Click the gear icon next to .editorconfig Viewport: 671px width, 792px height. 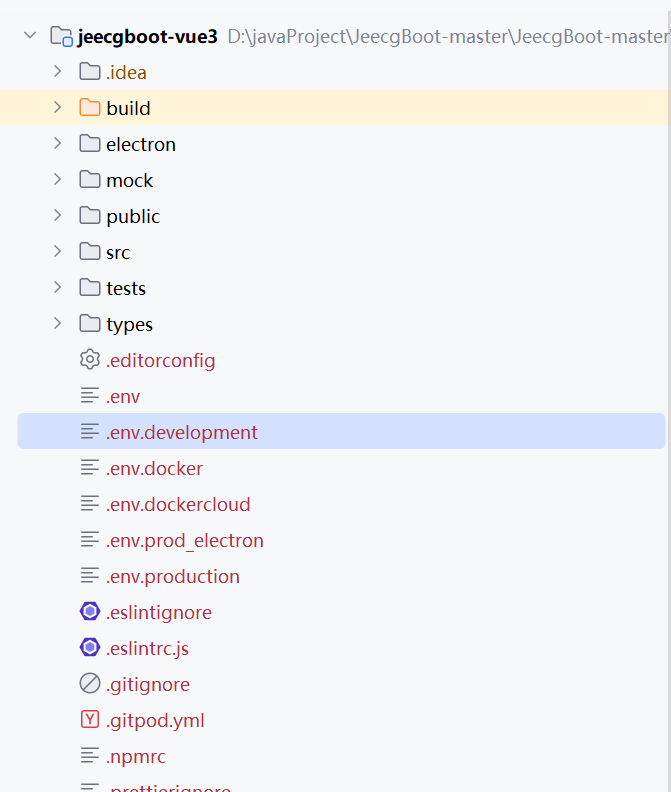pos(90,360)
